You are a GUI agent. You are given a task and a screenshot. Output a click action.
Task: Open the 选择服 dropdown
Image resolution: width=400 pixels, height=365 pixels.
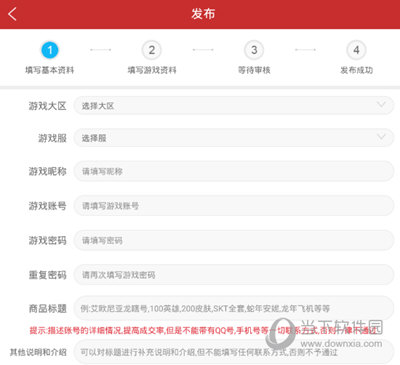coord(234,138)
